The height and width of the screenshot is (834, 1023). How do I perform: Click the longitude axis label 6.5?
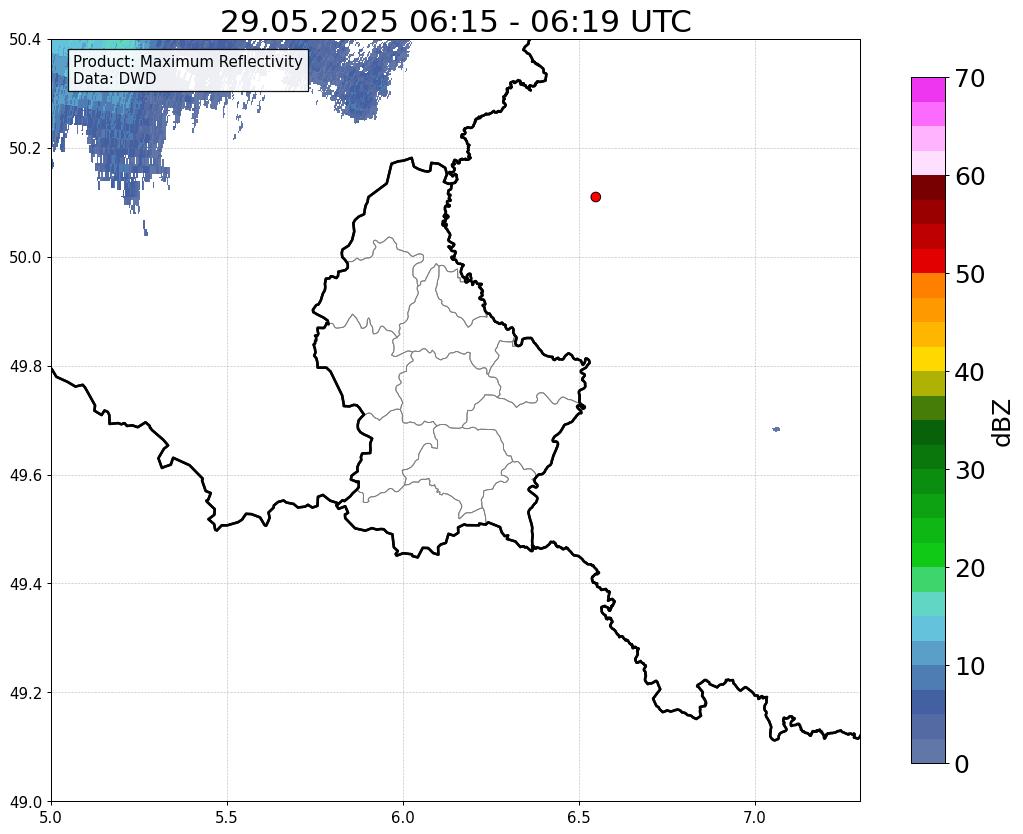point(579,817)
